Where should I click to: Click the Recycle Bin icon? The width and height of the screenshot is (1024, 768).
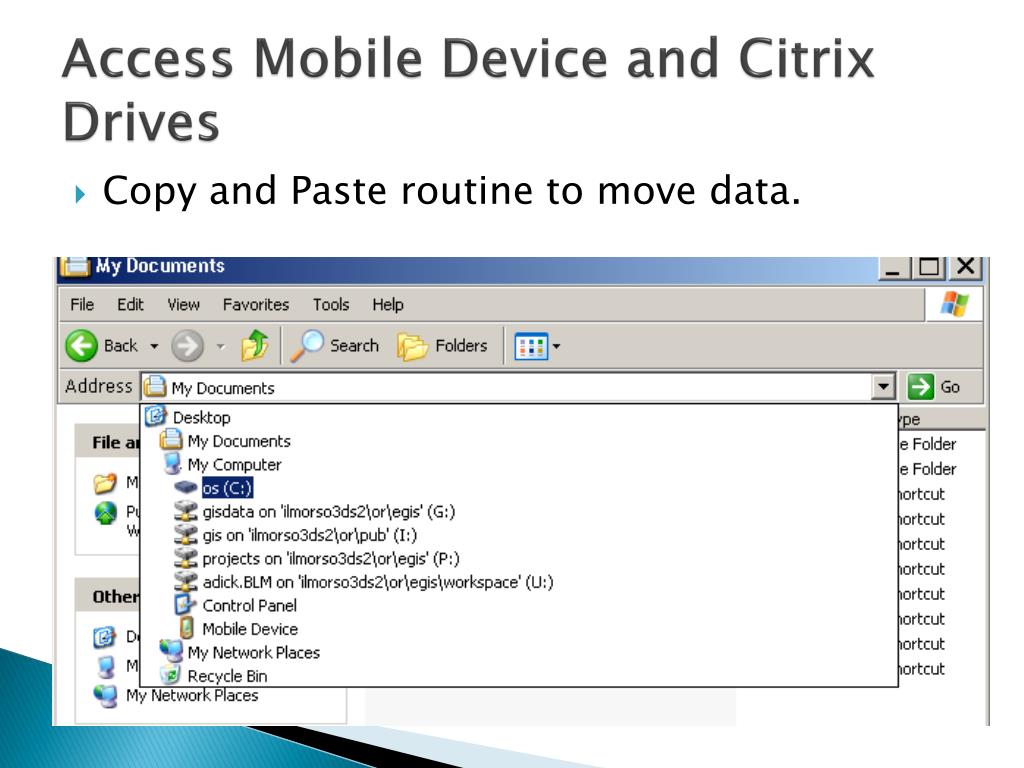click(170, 675)
